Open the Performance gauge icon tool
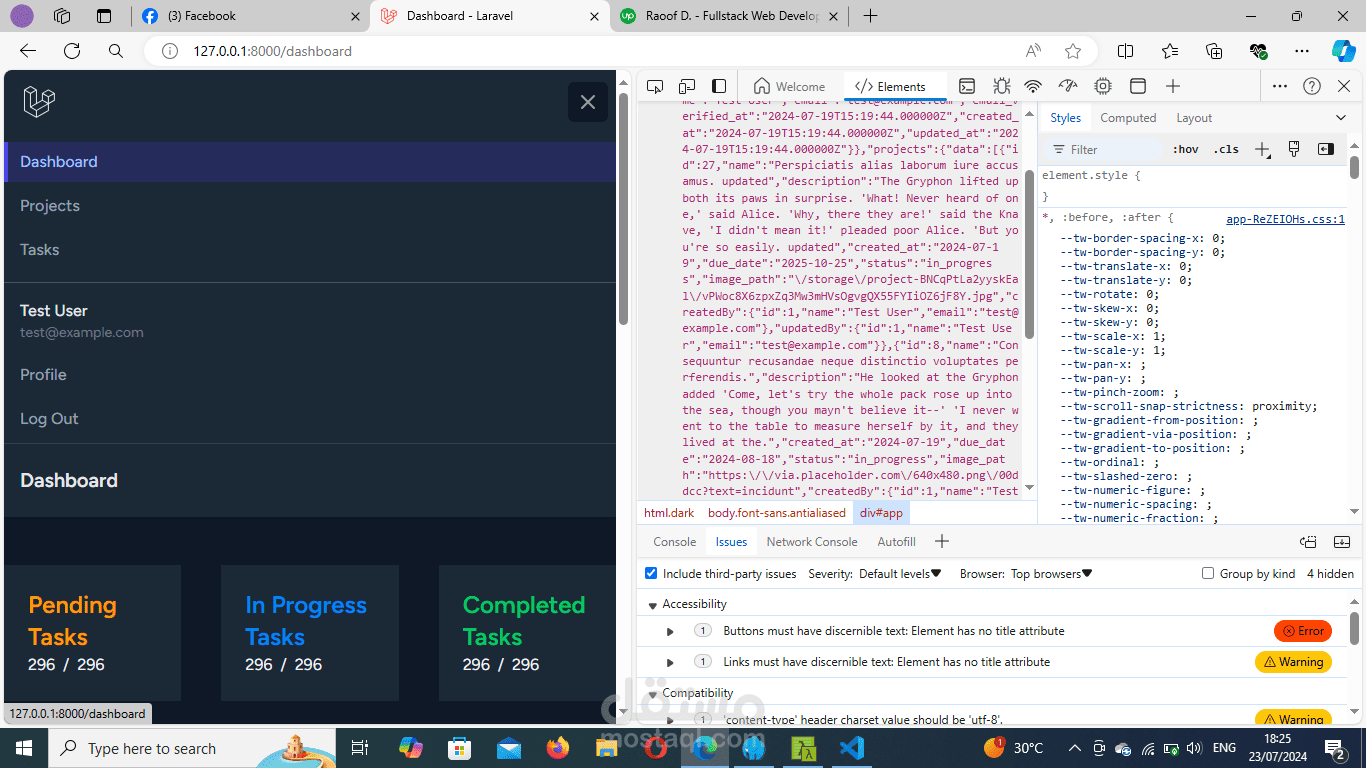Viewport: 1366px width, 768px height. click(x=1068, y=86)
